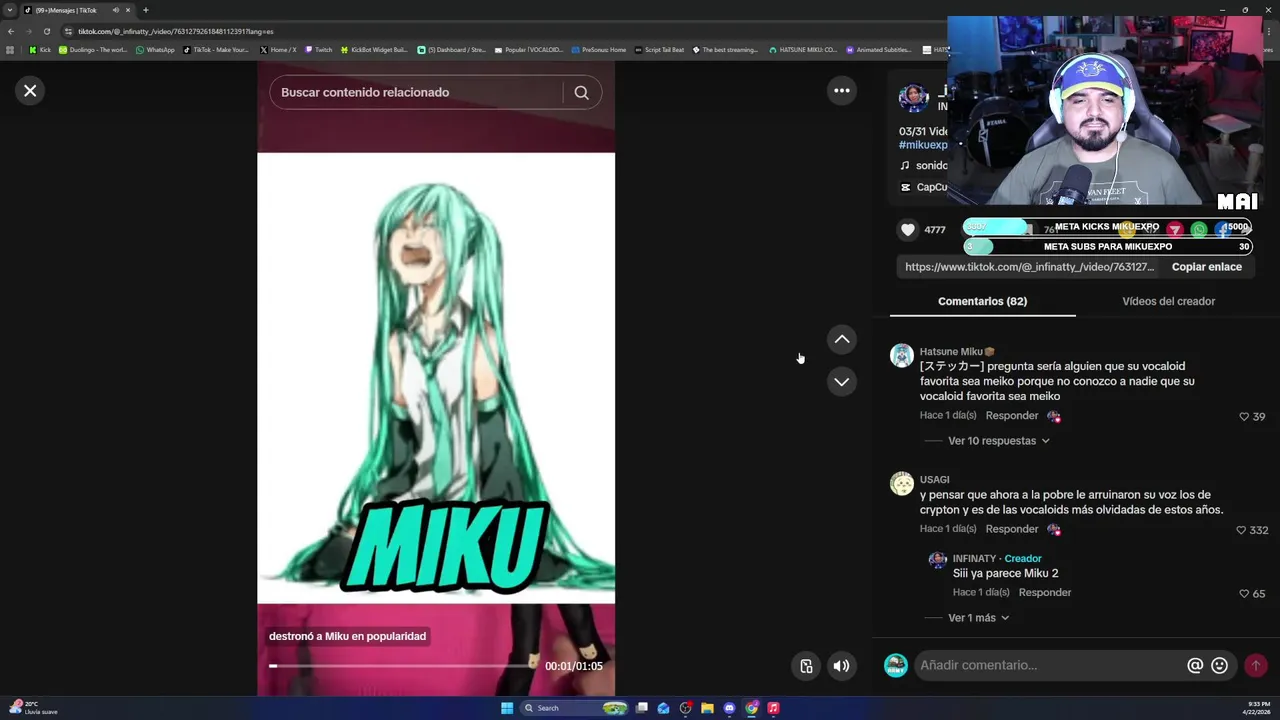Open a new browser tab
The height and width of the screenshot is (720, 1280).
coord(145,10)
